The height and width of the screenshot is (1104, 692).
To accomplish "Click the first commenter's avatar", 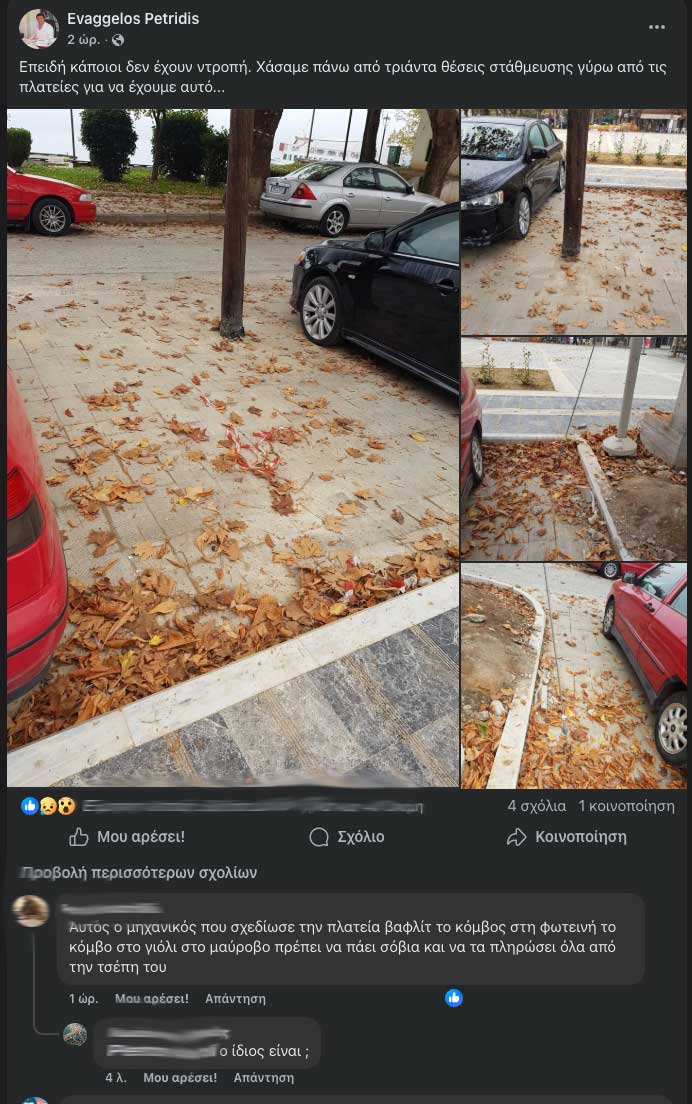I will coord(31,911).
